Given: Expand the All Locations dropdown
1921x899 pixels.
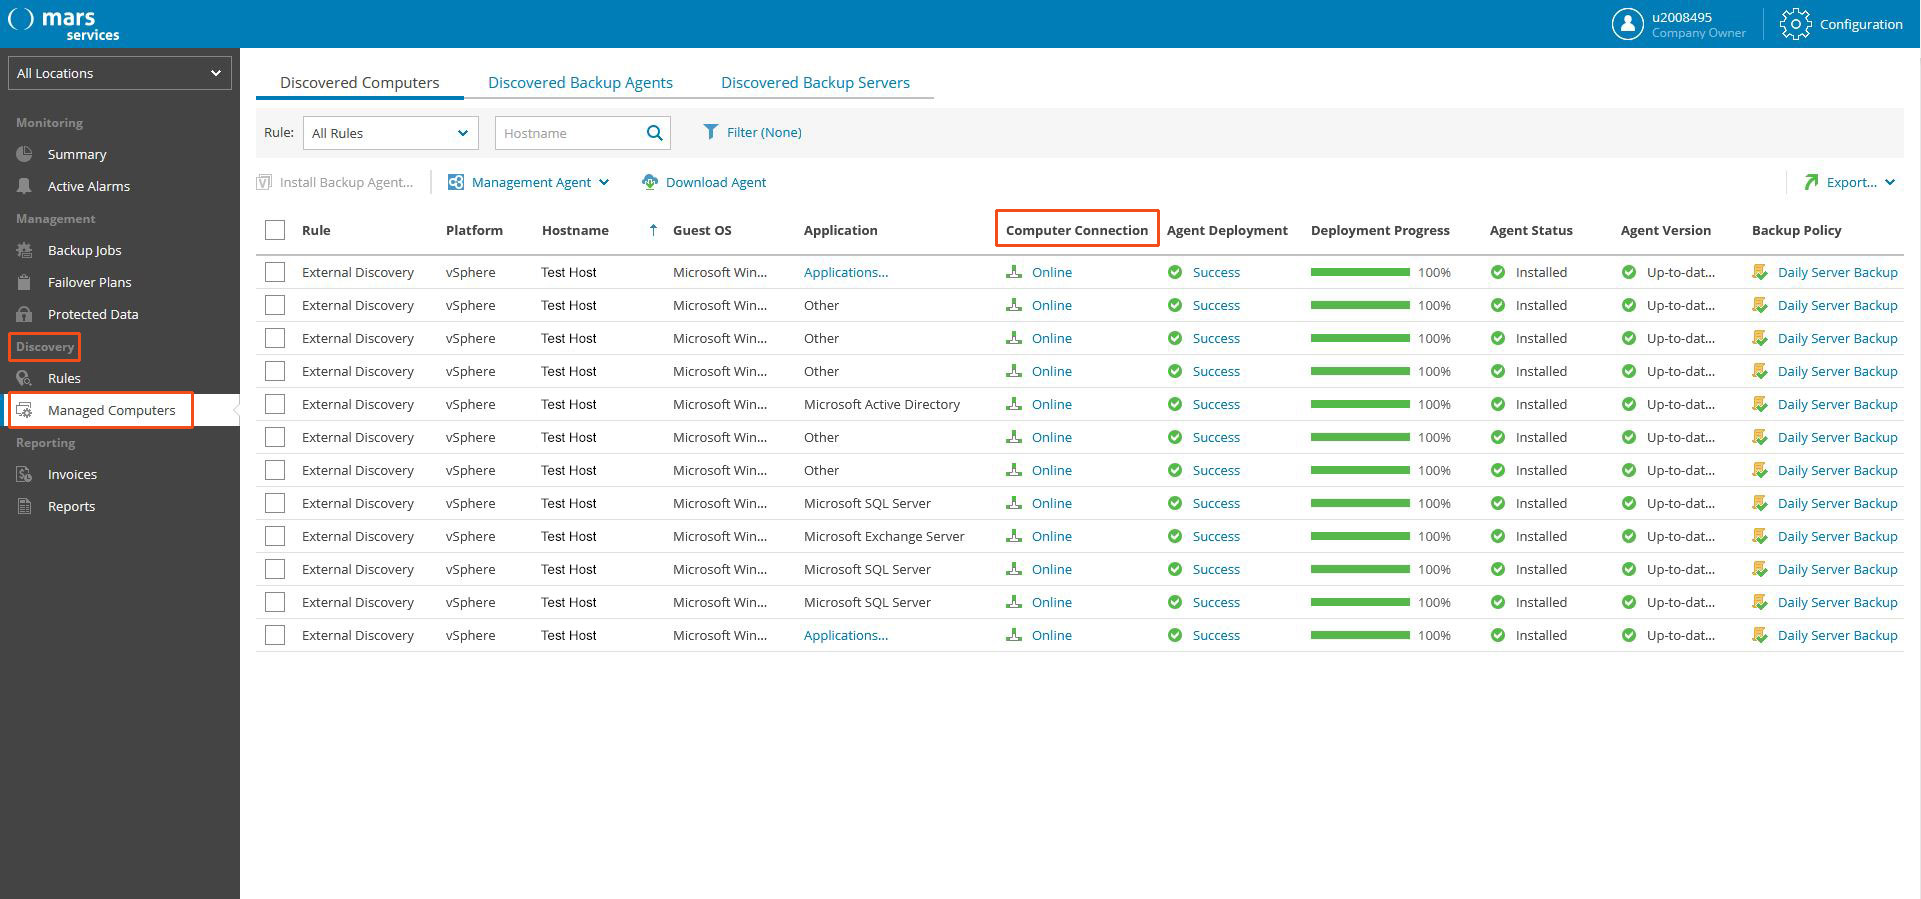Looking at the screenshot, I should point(119,73).
